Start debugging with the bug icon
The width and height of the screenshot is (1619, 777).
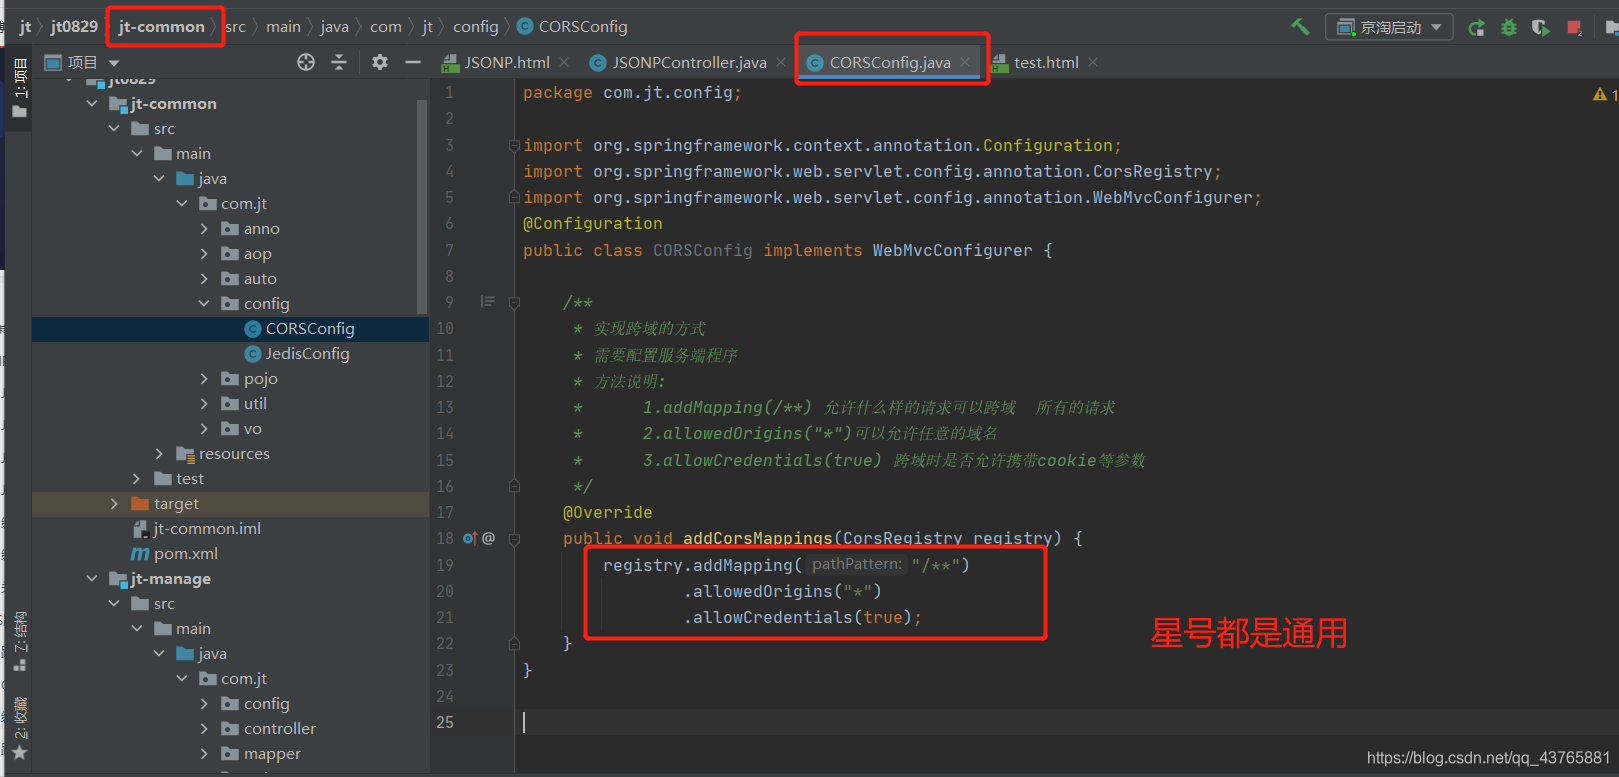1509,27
